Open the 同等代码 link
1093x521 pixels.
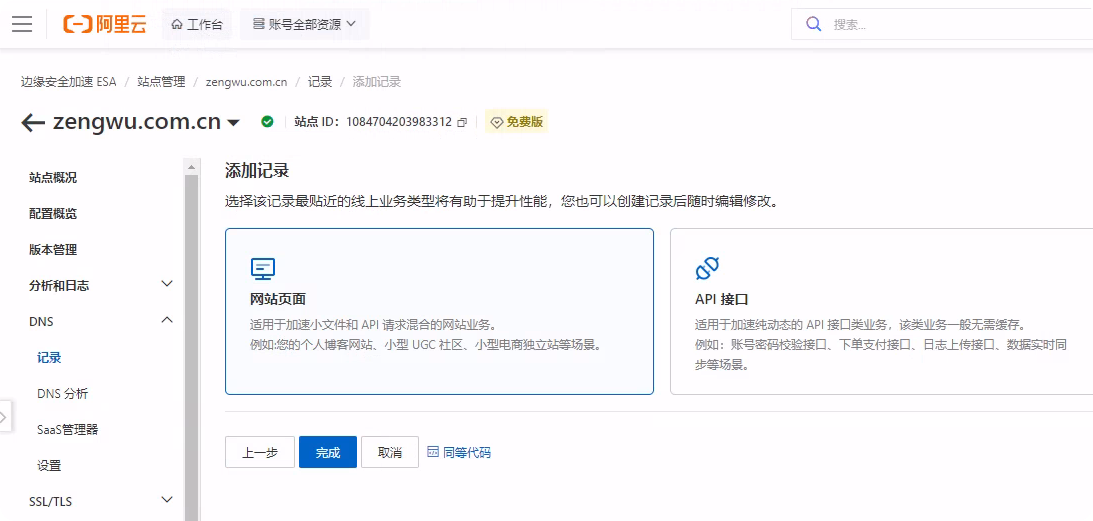pyautogui.click(x=459, y=452)
